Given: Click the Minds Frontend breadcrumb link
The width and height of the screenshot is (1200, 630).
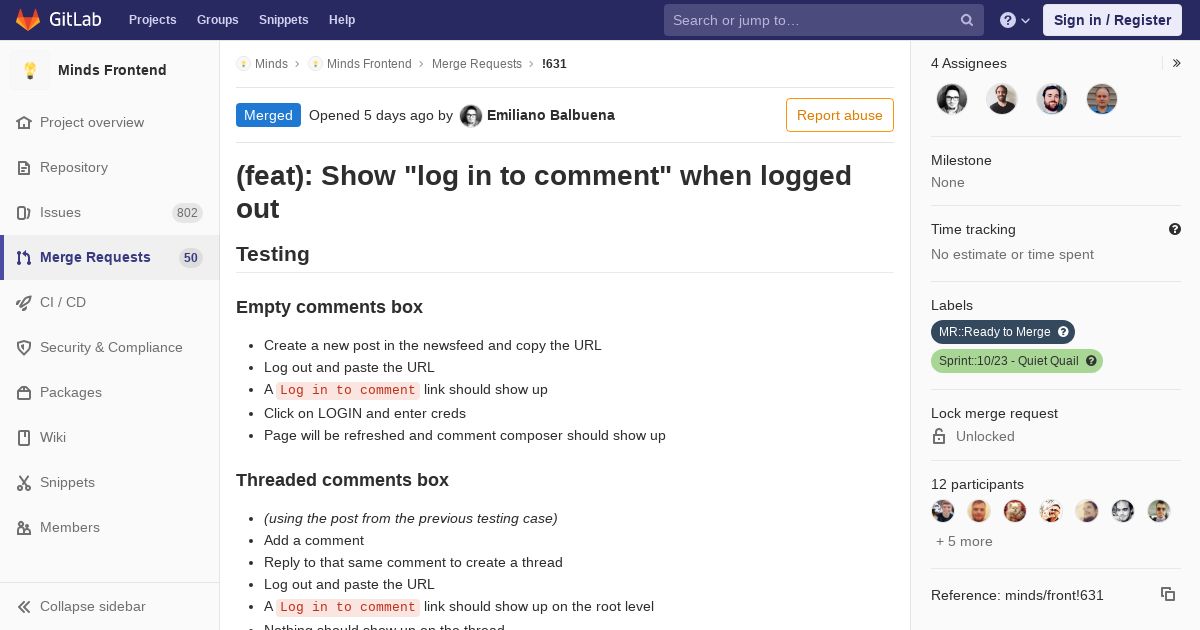Looking at the screenshot, I should 369,64.
